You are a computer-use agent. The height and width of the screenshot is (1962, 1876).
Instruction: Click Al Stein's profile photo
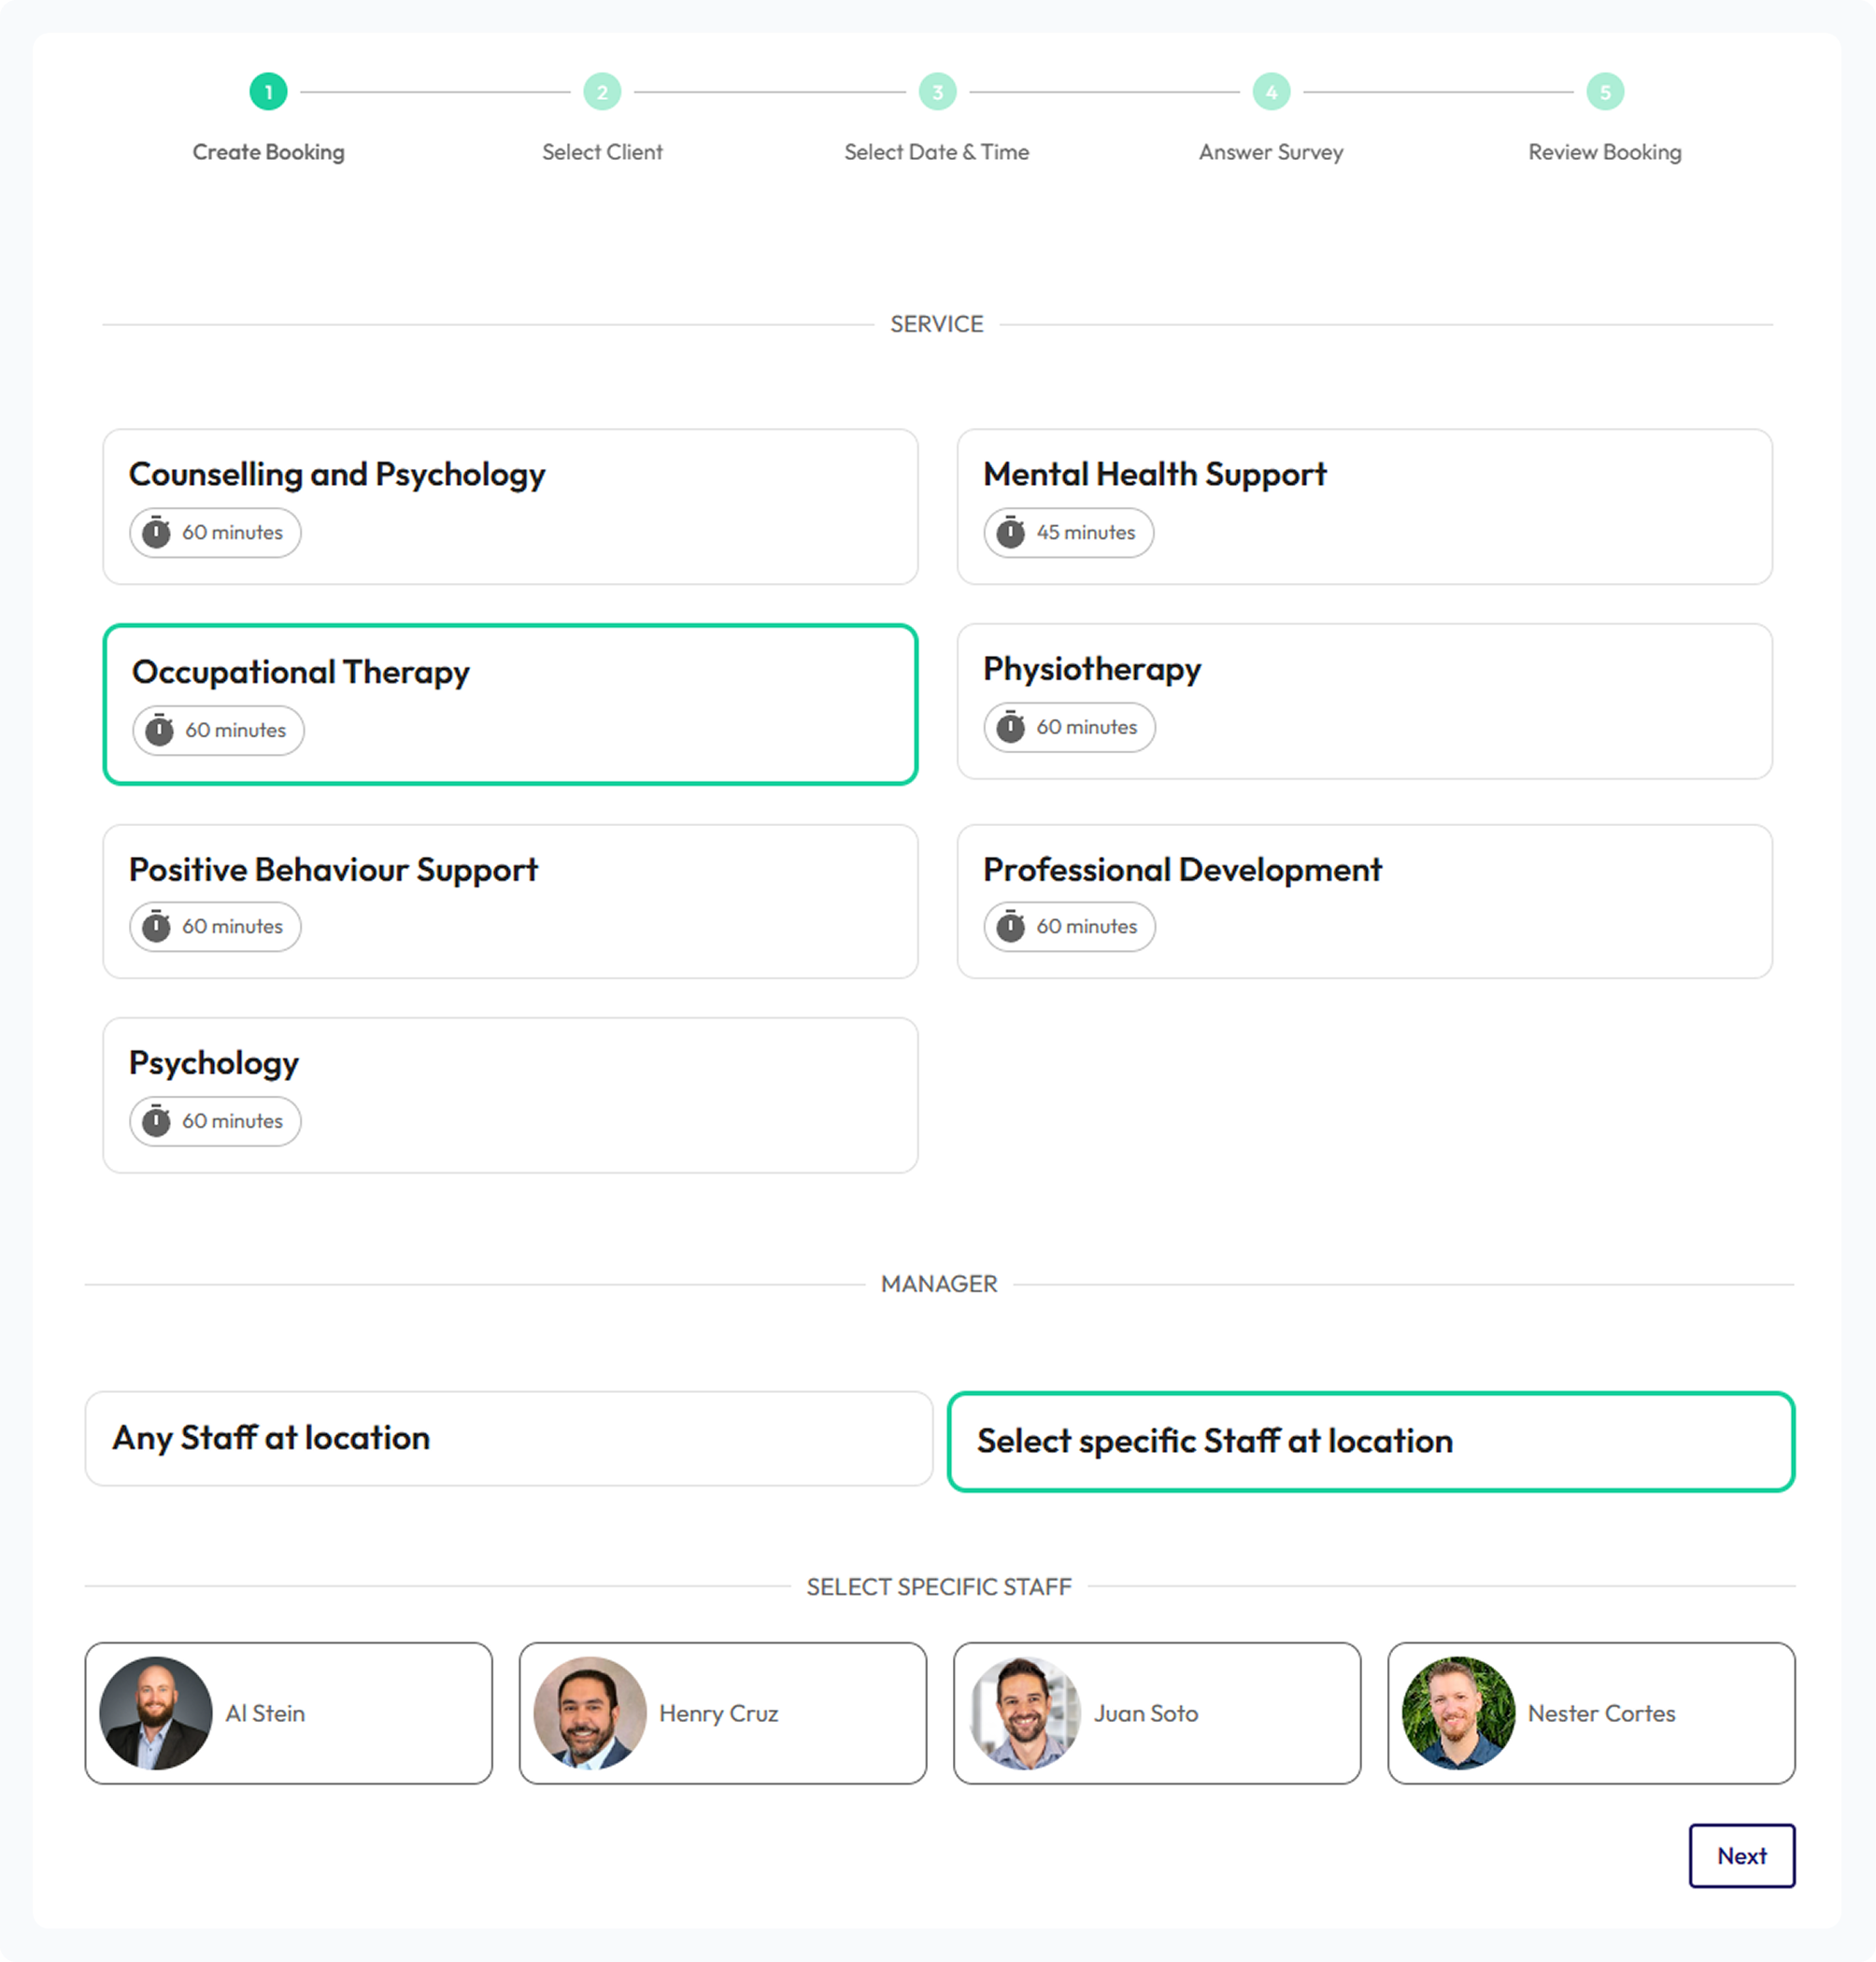tap(156, 1713)
